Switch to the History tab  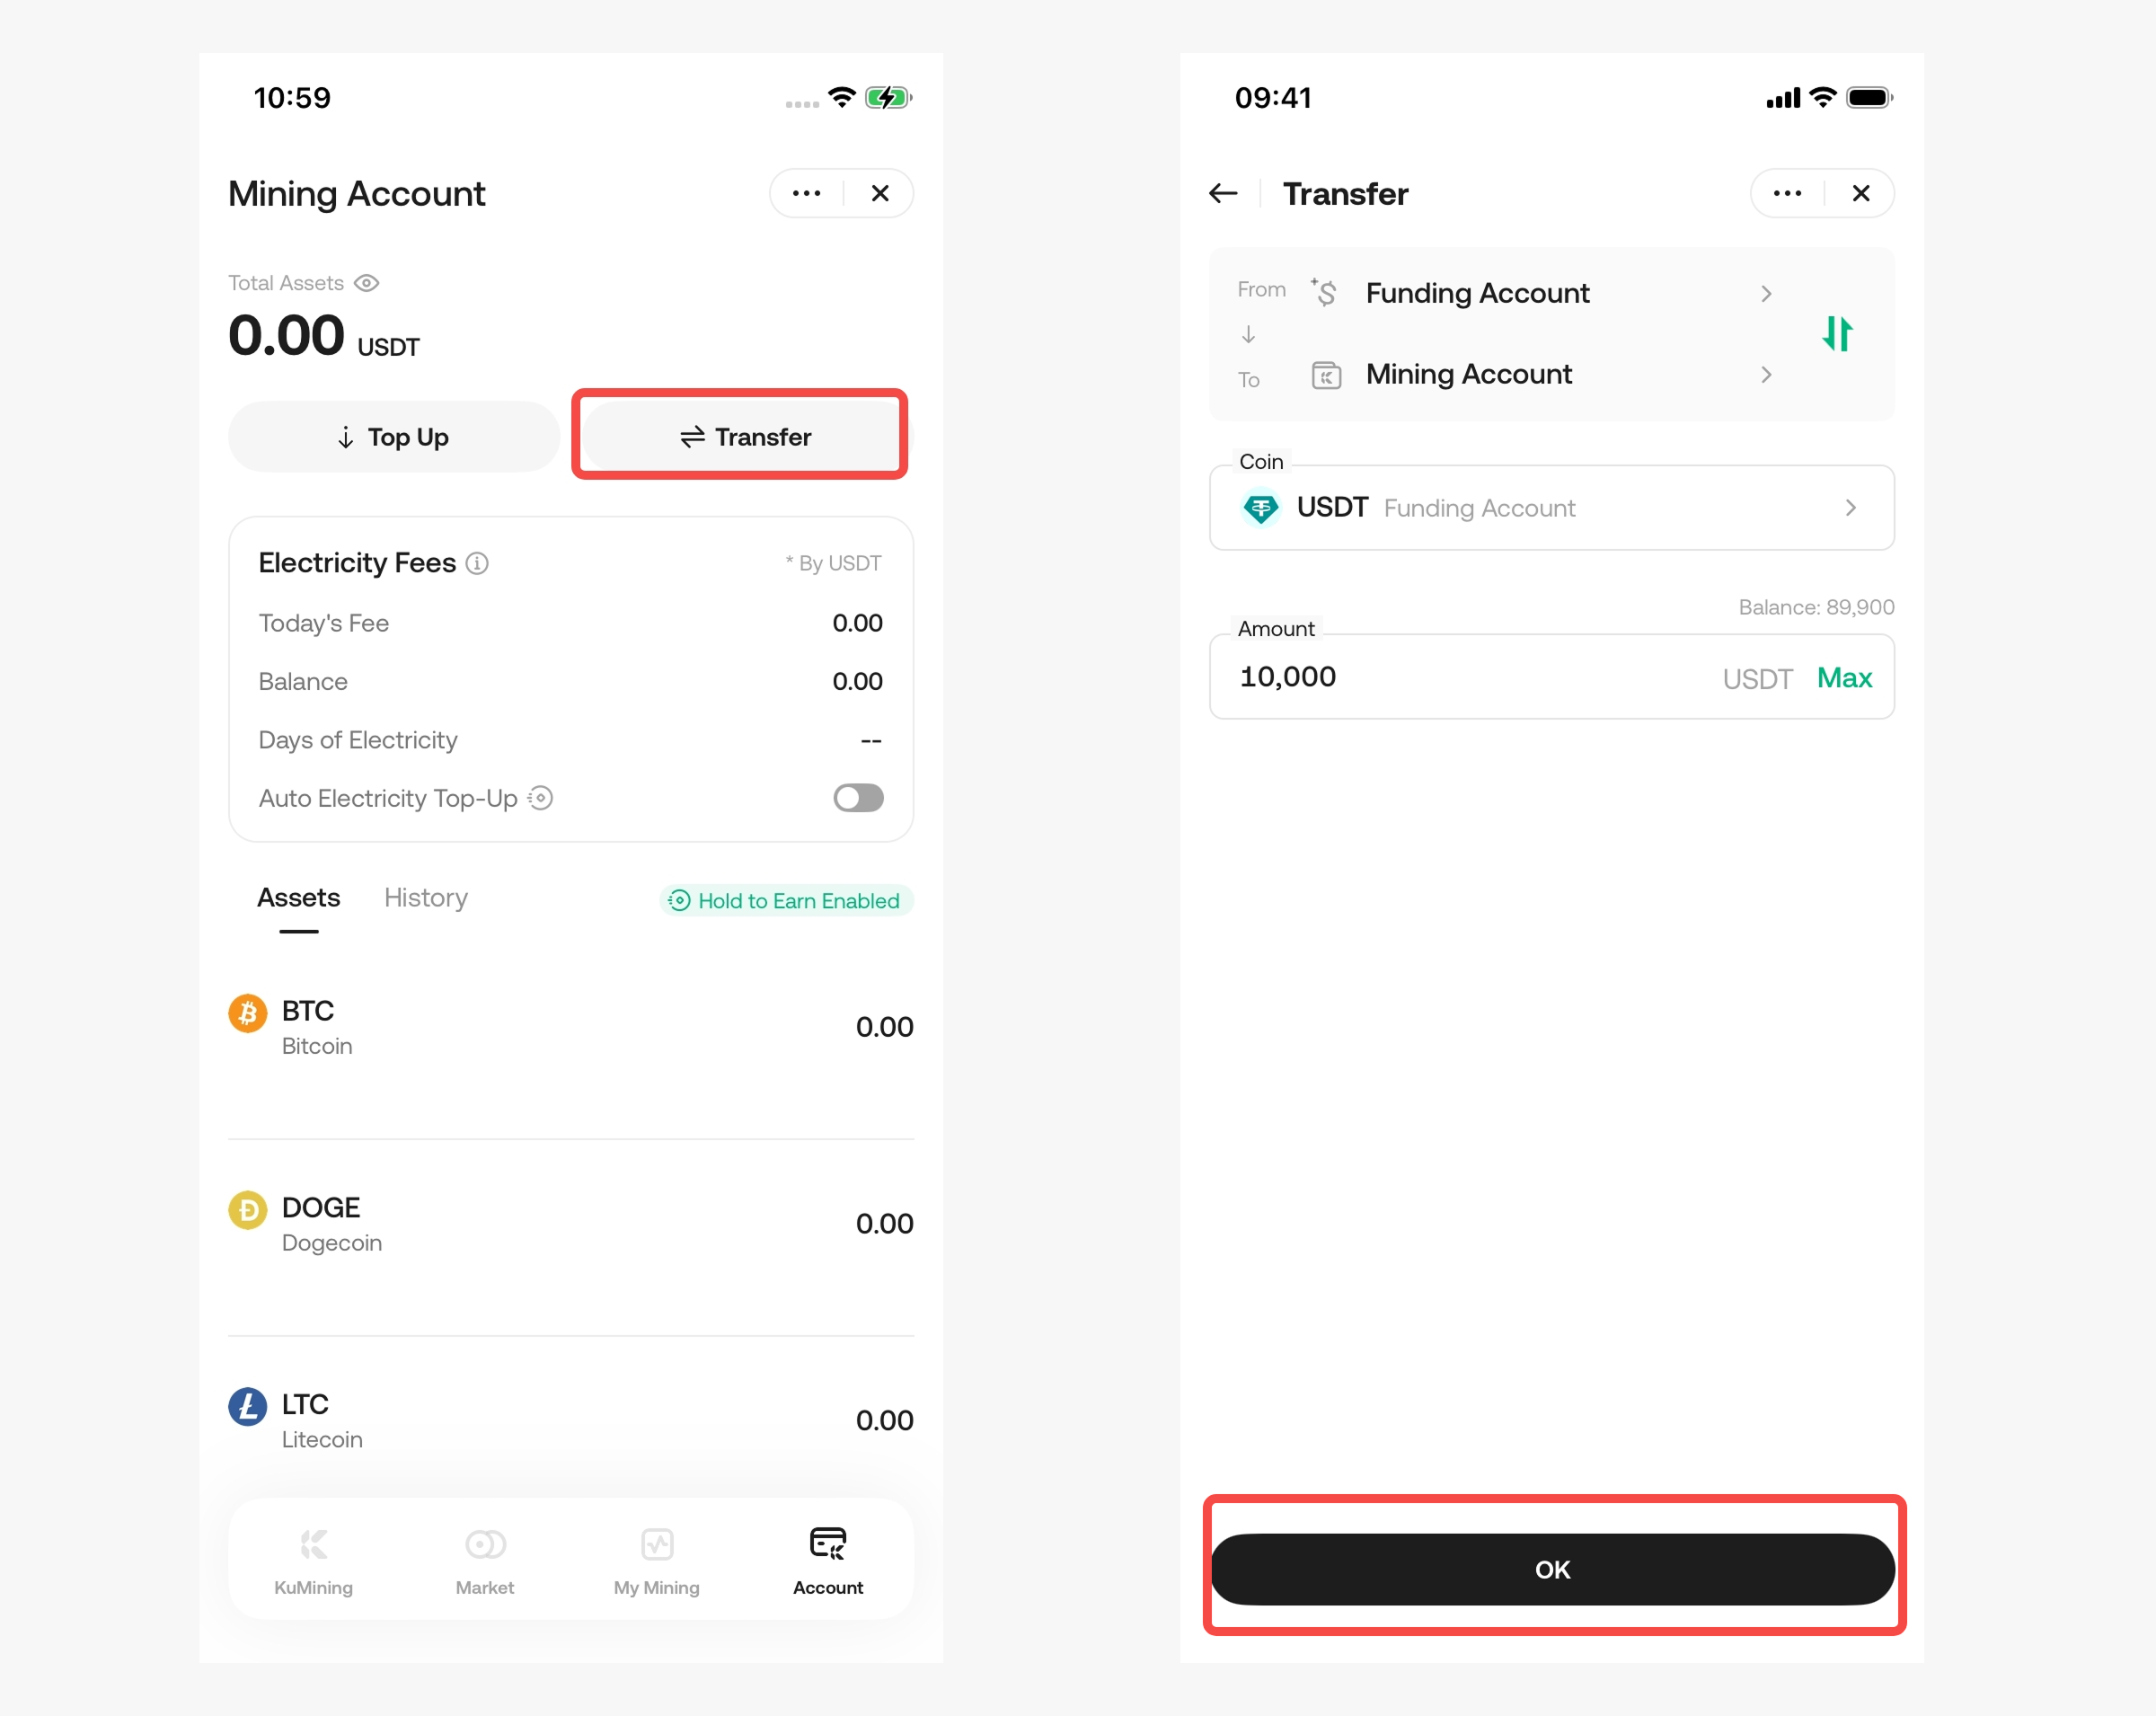tap(426, 898)
